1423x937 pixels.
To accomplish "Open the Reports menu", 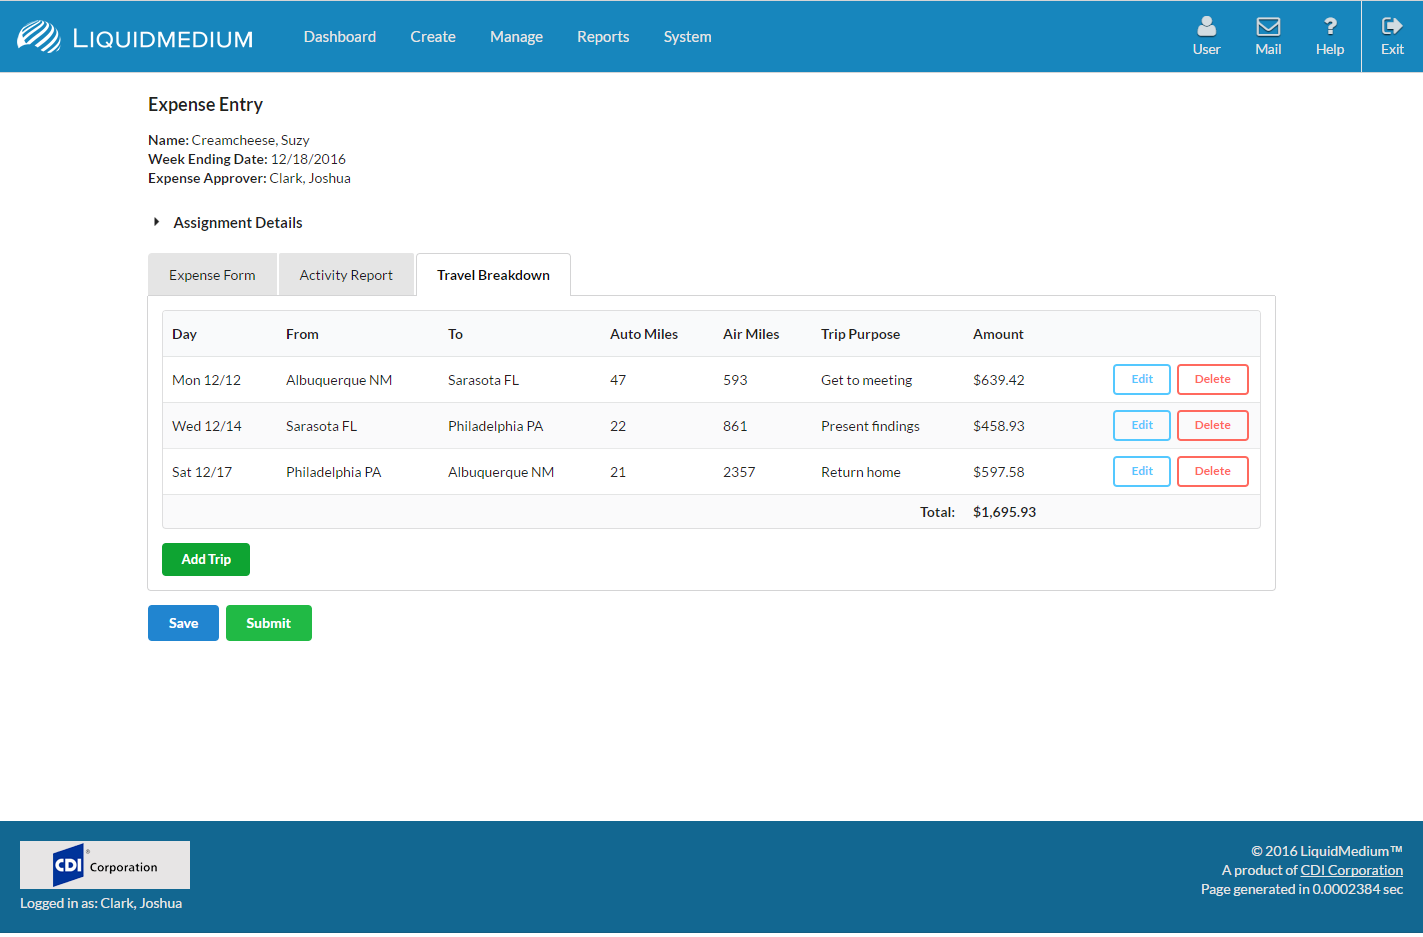I will (x=603, y=37).
